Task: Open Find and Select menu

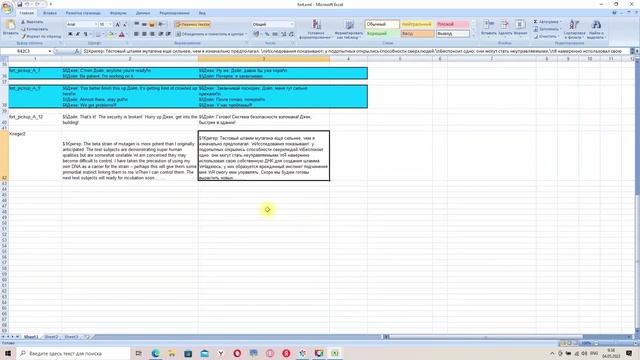Action: click(x=596, y=29)
